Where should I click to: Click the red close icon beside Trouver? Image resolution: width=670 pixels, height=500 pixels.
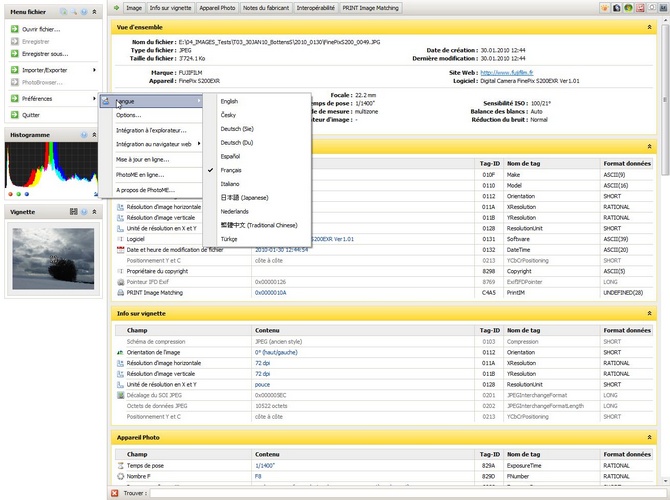click(x=115, y=493)
